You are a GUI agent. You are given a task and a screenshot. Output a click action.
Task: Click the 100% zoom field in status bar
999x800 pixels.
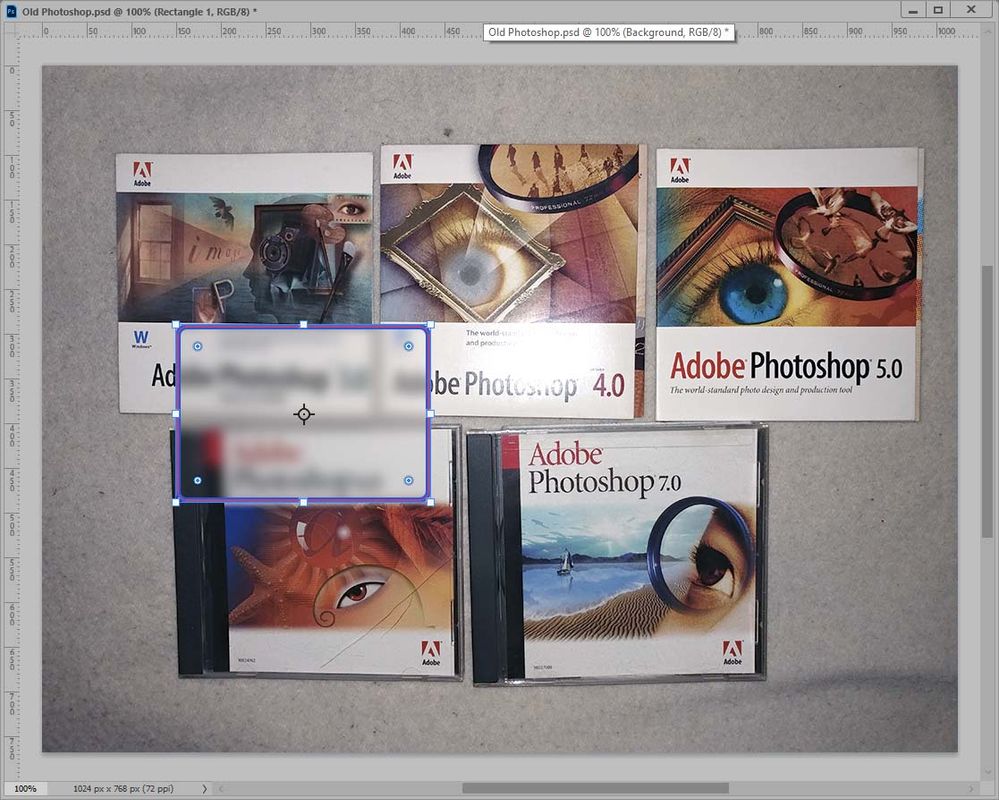click(x=25, y=789)
